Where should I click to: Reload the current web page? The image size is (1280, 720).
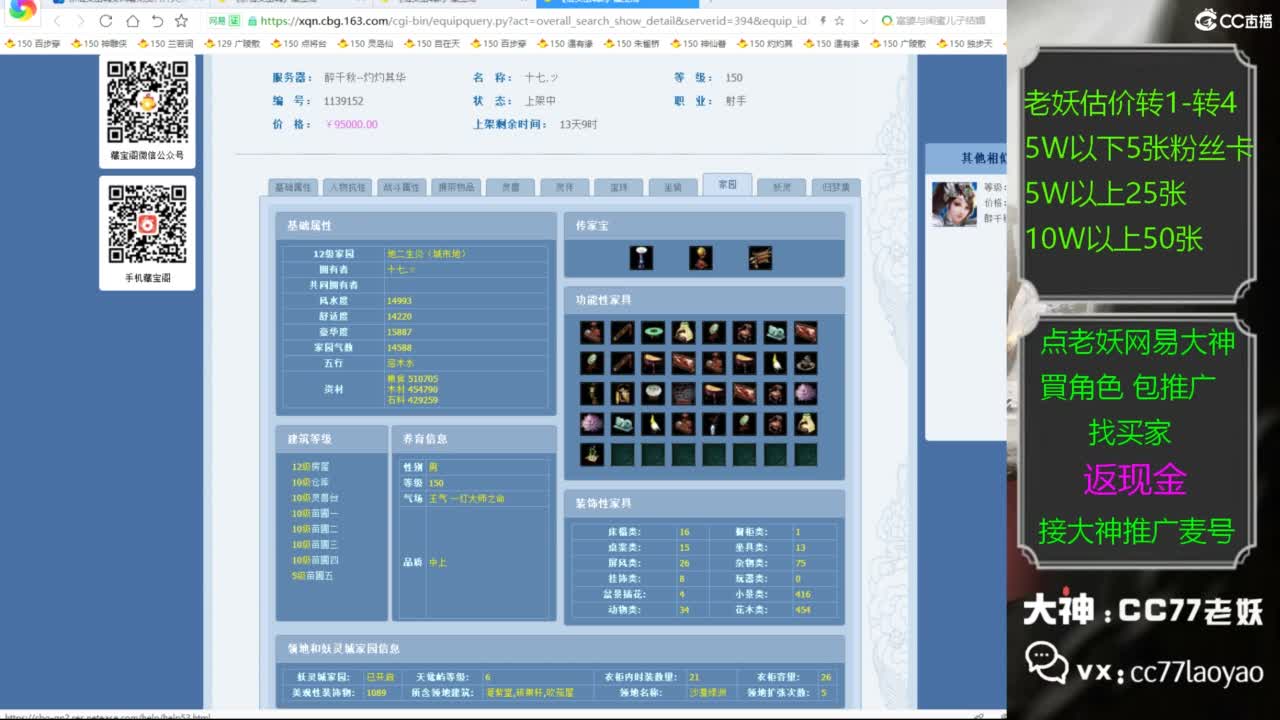(107, 20)
